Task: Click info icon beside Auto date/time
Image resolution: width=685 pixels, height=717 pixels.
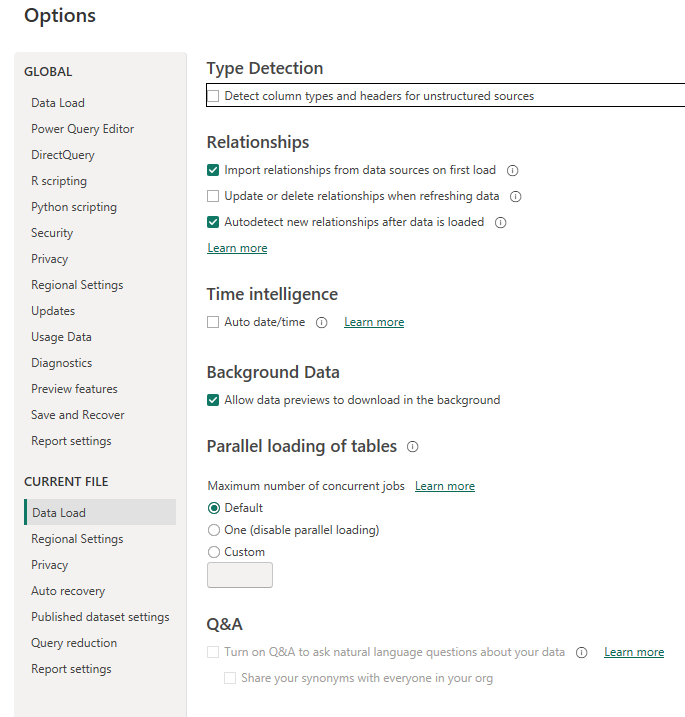Action: pos(321,323)
